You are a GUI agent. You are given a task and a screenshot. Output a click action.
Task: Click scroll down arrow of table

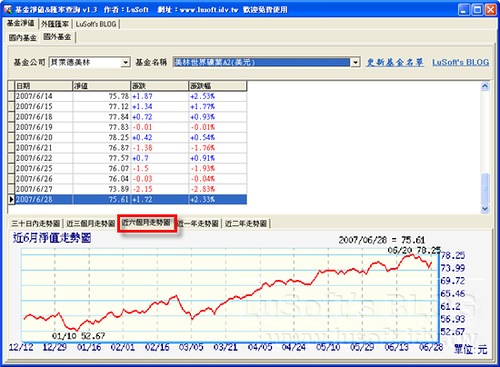tap(485, 209)
